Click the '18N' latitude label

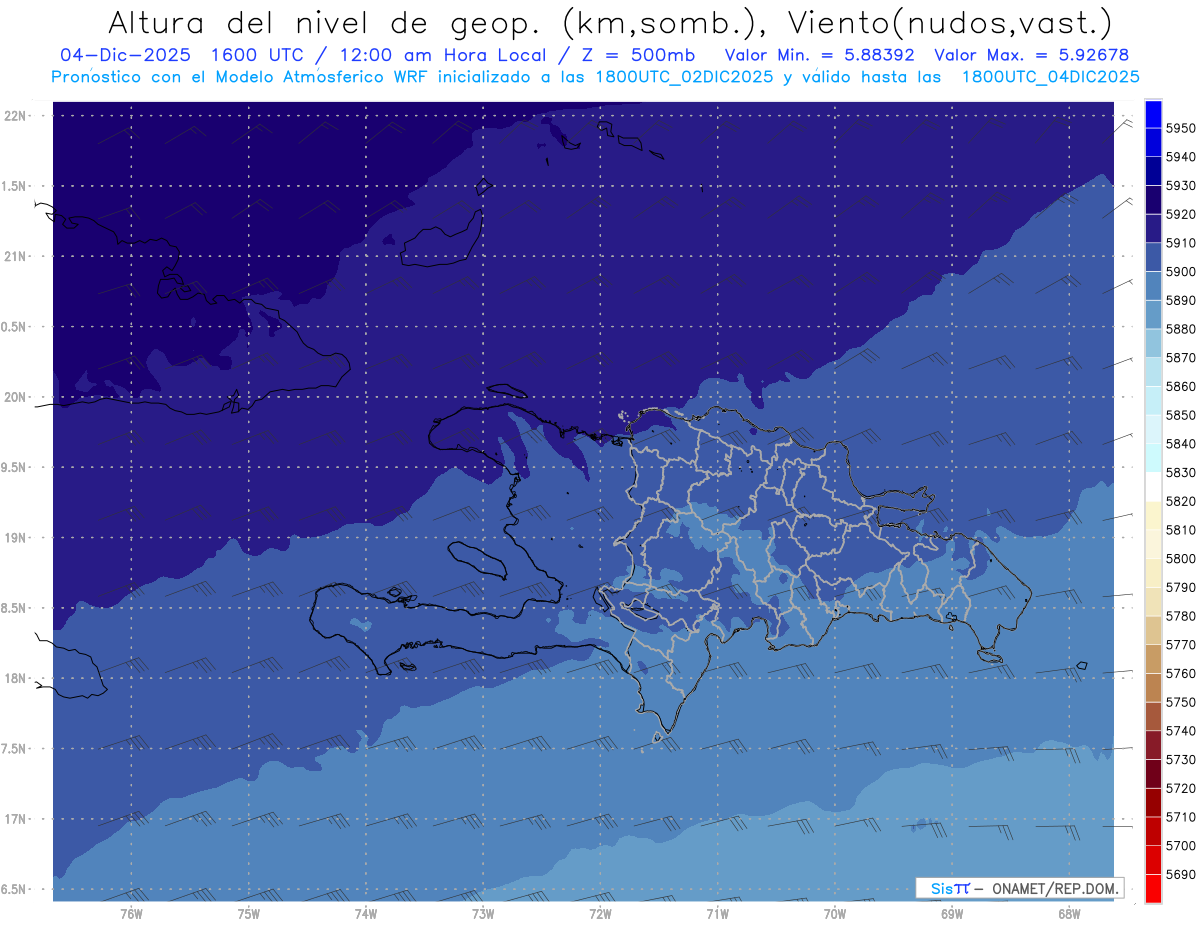tap(17, 678)
